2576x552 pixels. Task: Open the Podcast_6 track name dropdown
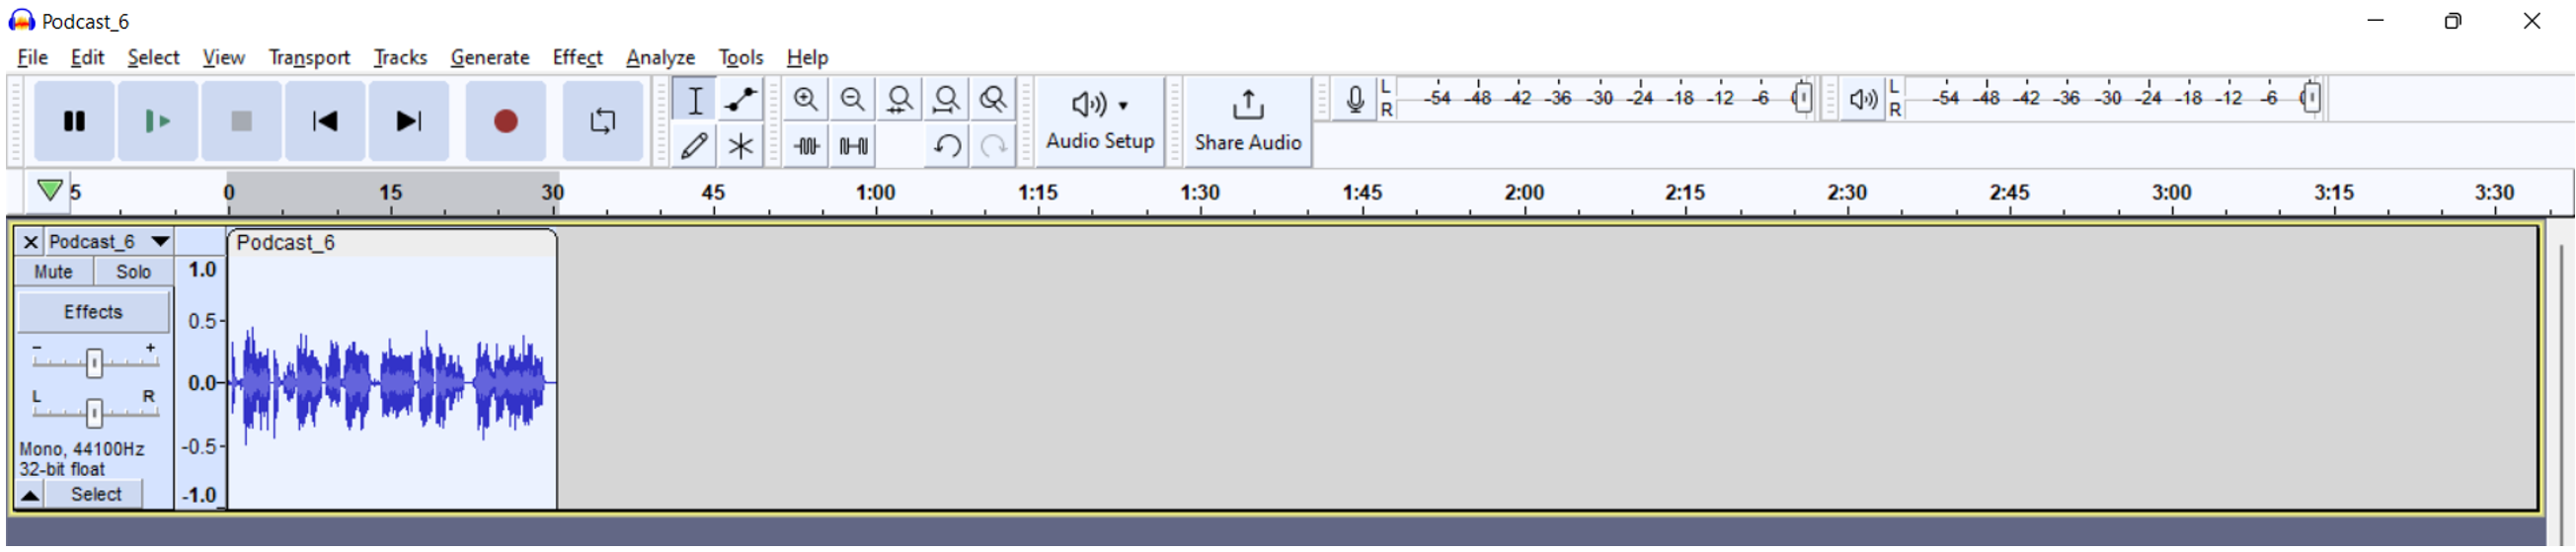tap(159, 242)
